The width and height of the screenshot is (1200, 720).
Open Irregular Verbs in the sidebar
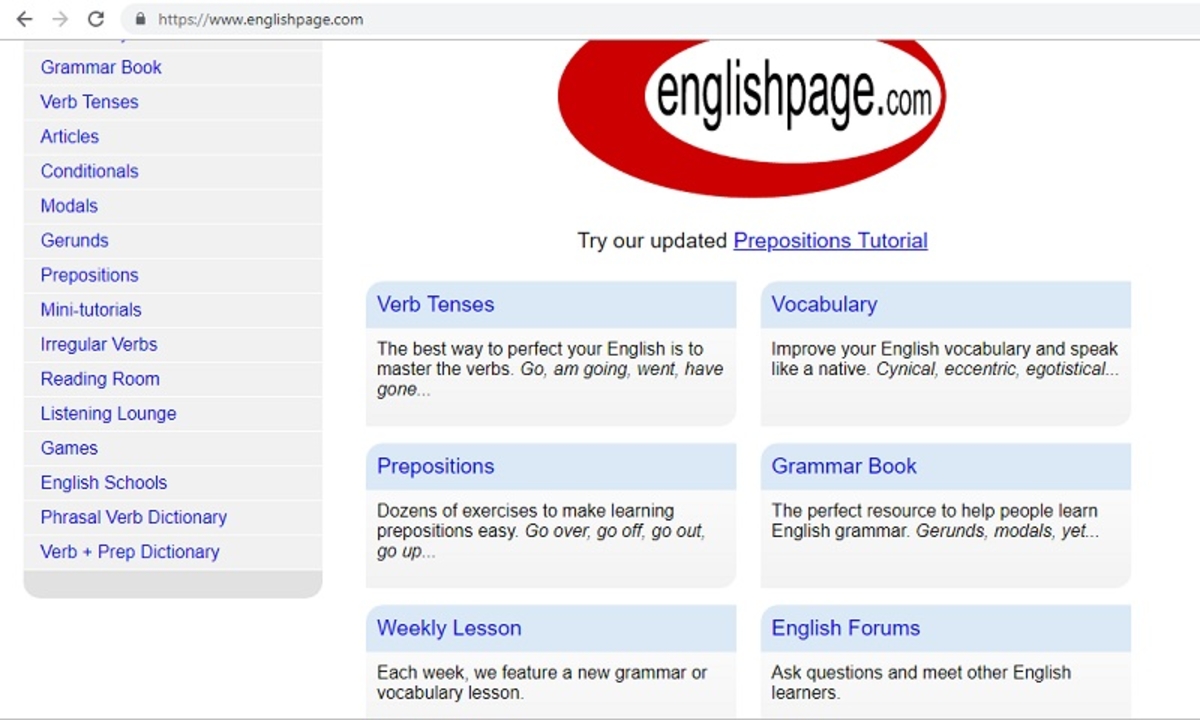(99, 344)
